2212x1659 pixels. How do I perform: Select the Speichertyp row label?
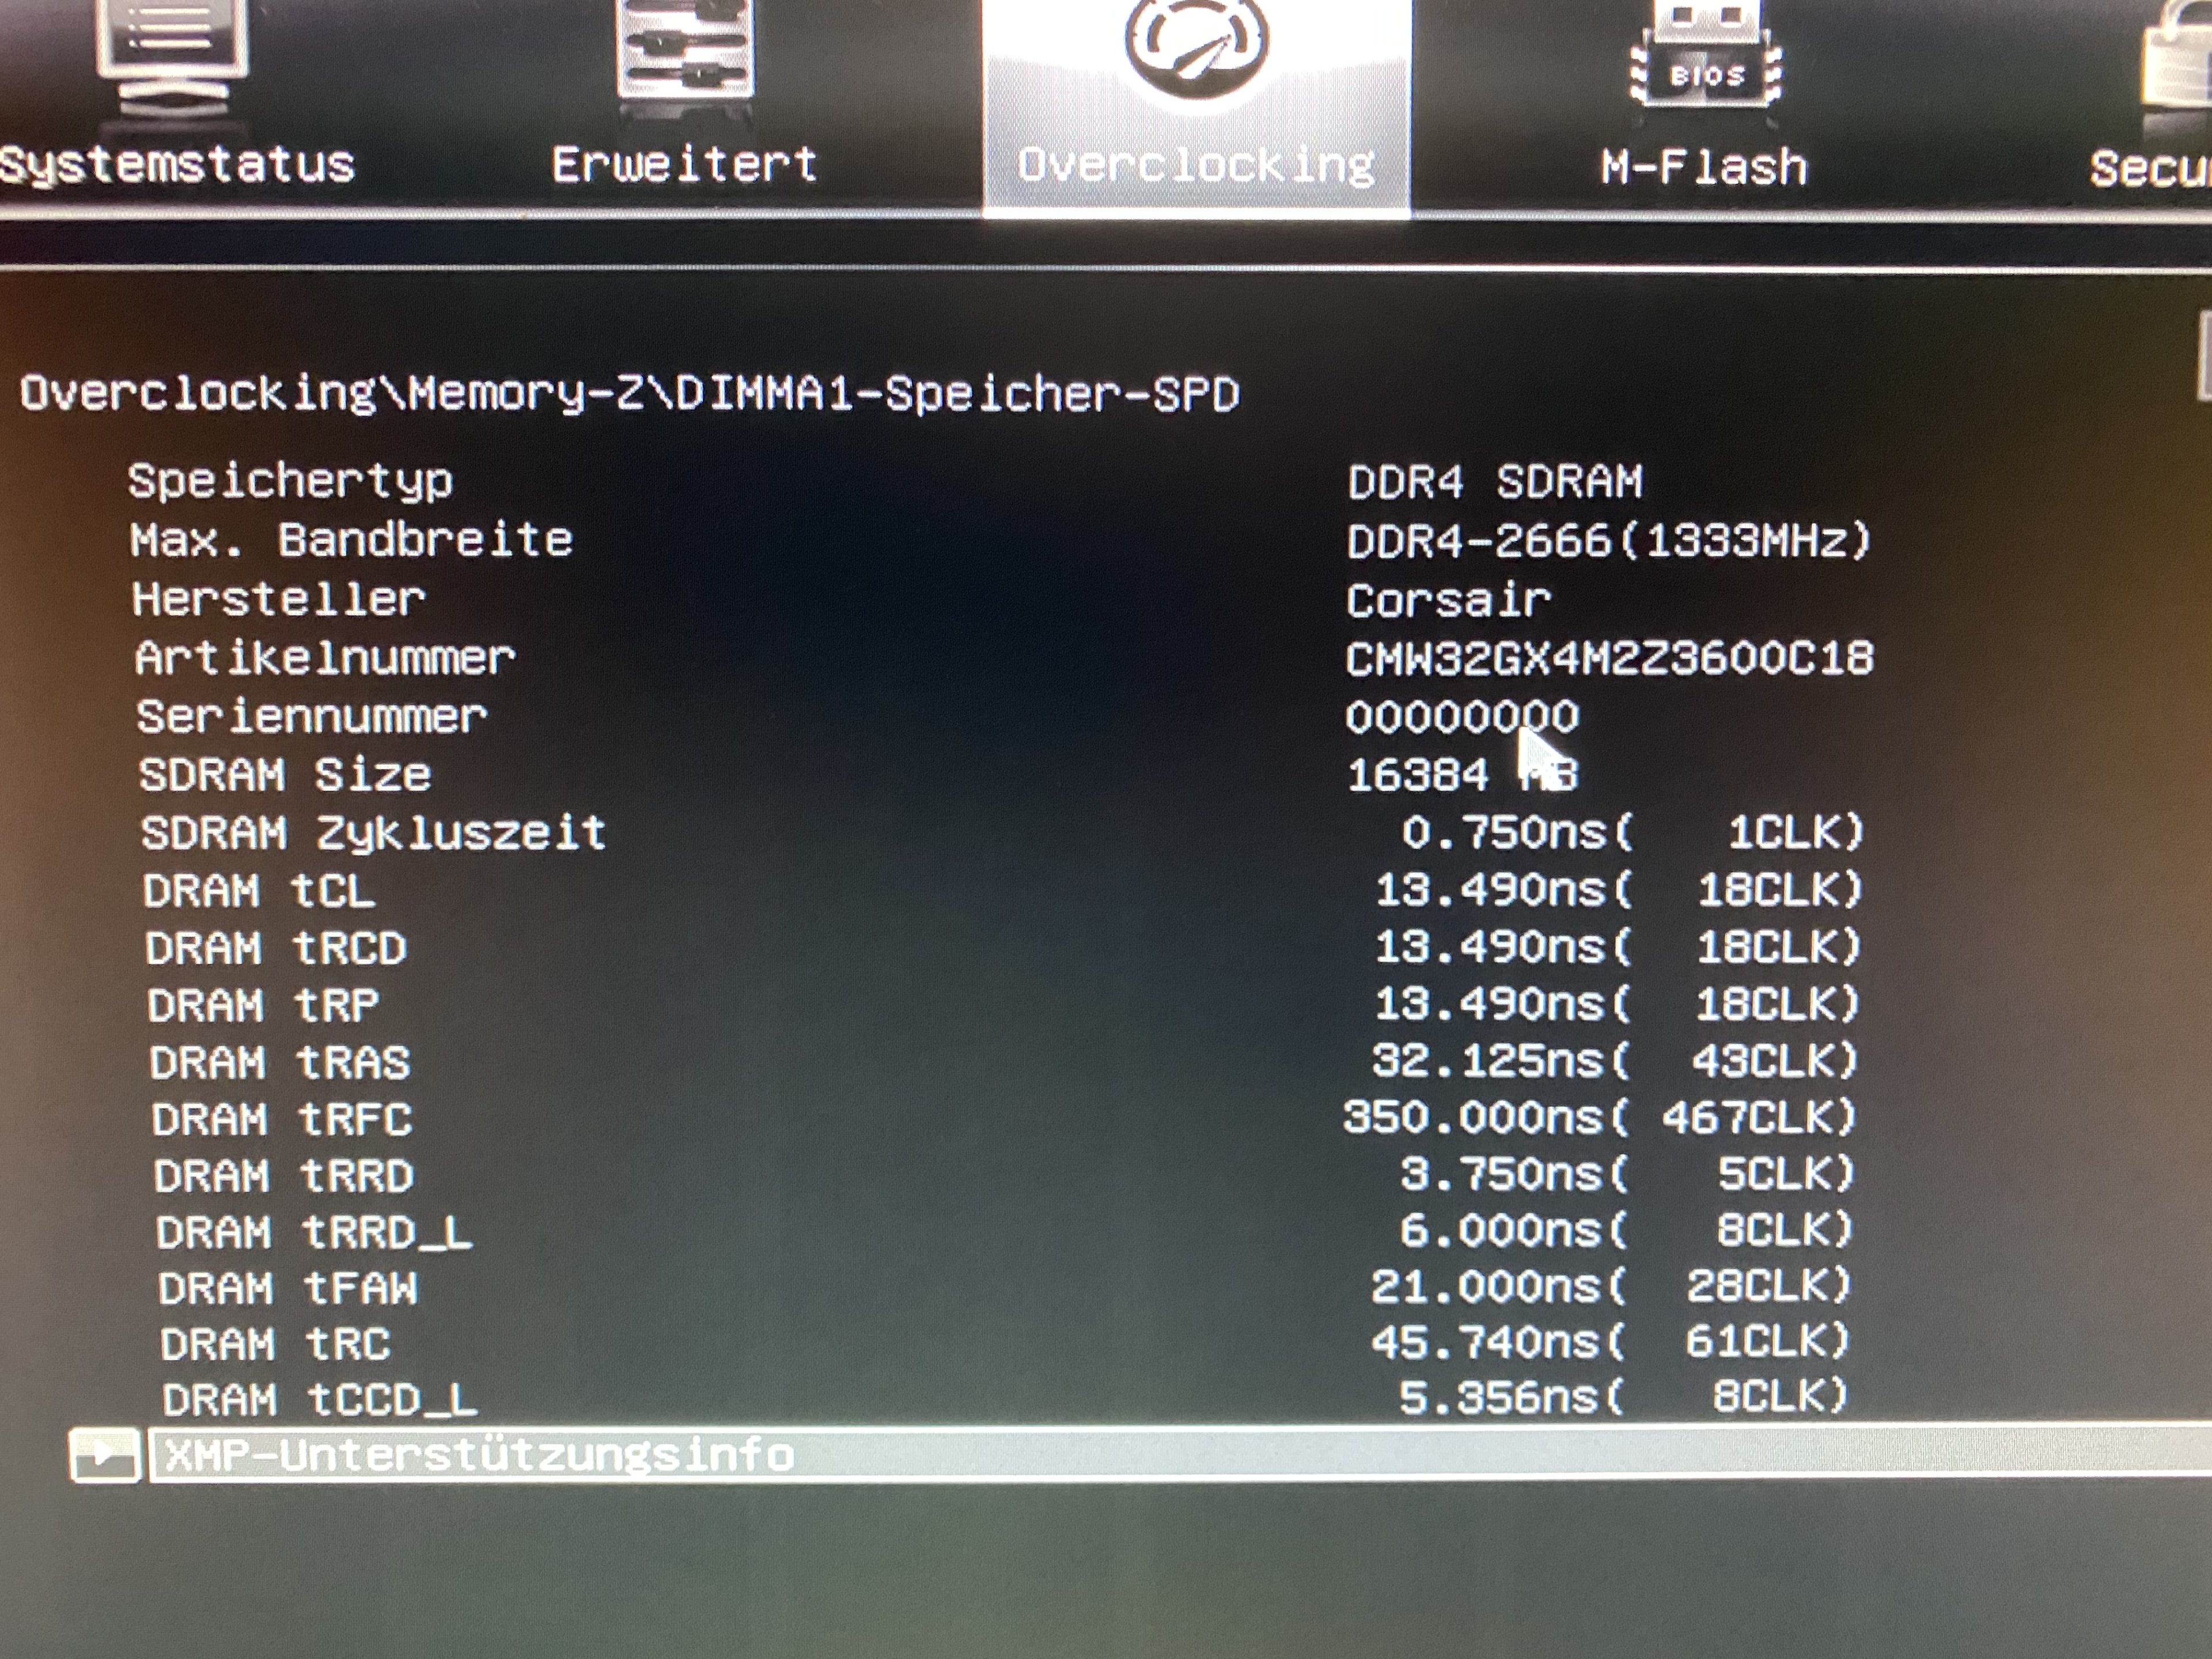click(x=290, y=481)
